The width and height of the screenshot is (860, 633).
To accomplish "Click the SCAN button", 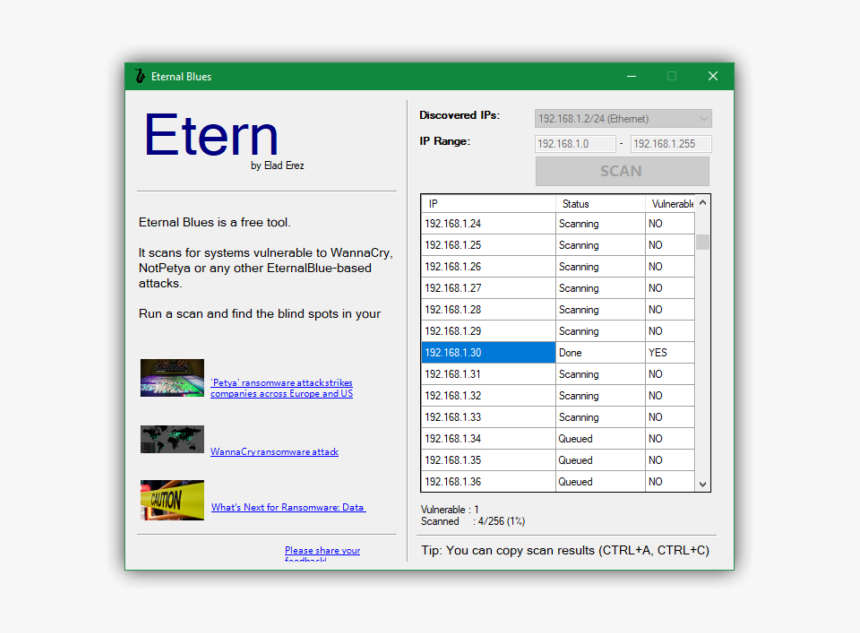I will (622, 171).
